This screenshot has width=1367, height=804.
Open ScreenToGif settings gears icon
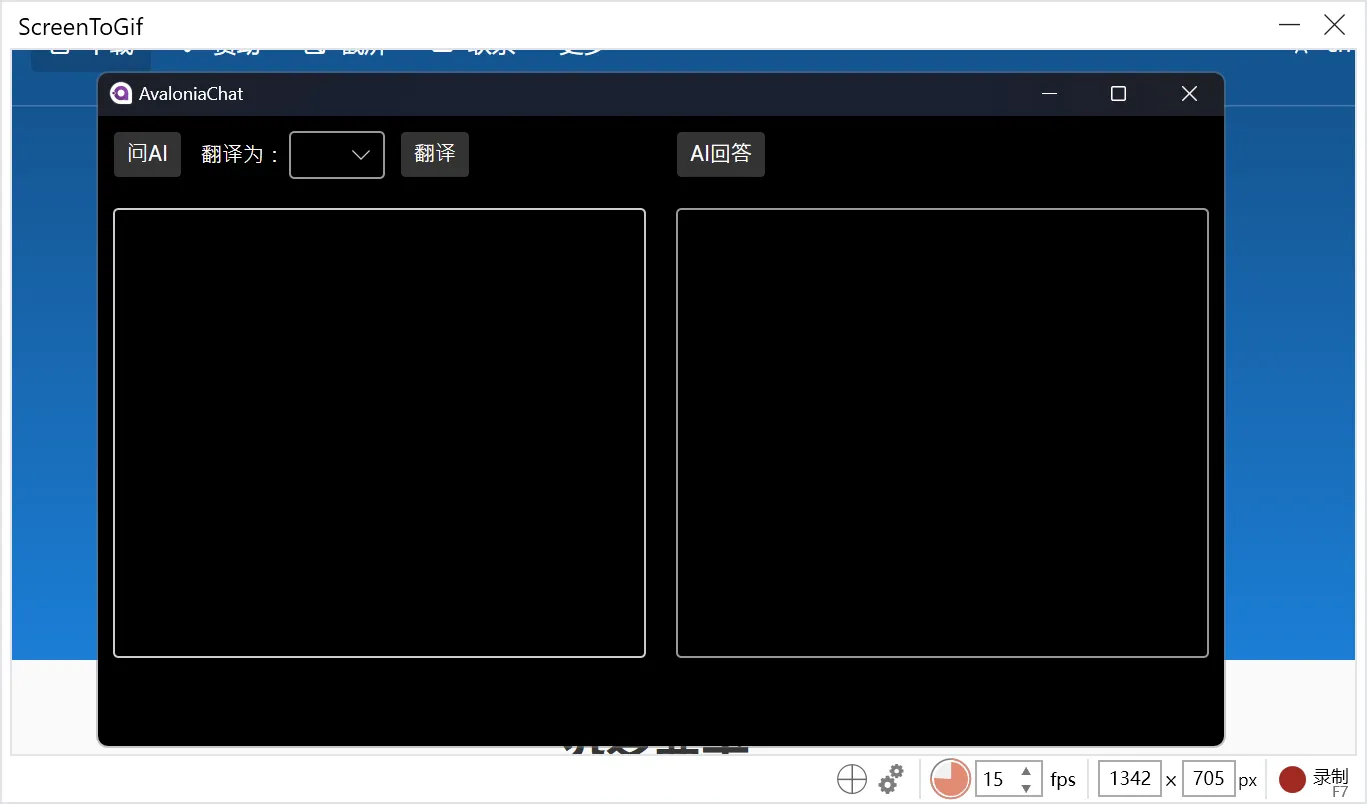(891, 779)
